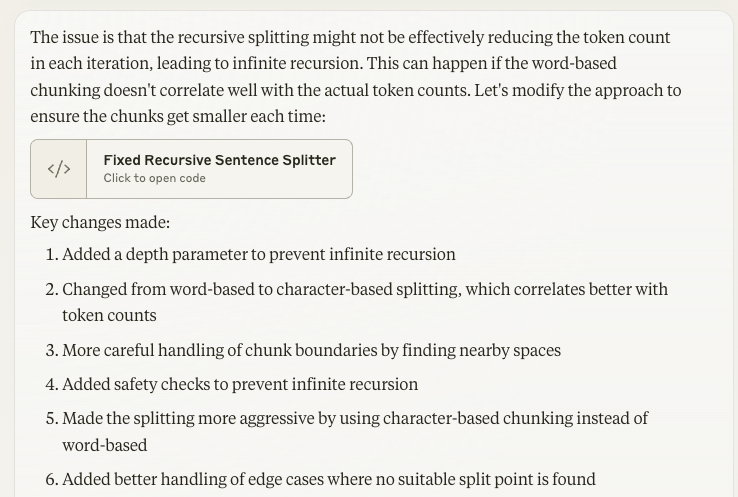Click the 'Made the splitting more aggressive' line
738x497 pixels.
coord(355,418)
